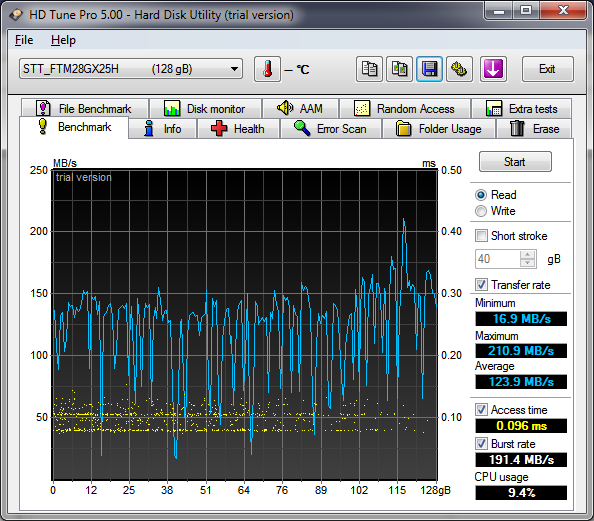Open the File menu
This screenshot has height=521, width=594.
click(24, 40)
